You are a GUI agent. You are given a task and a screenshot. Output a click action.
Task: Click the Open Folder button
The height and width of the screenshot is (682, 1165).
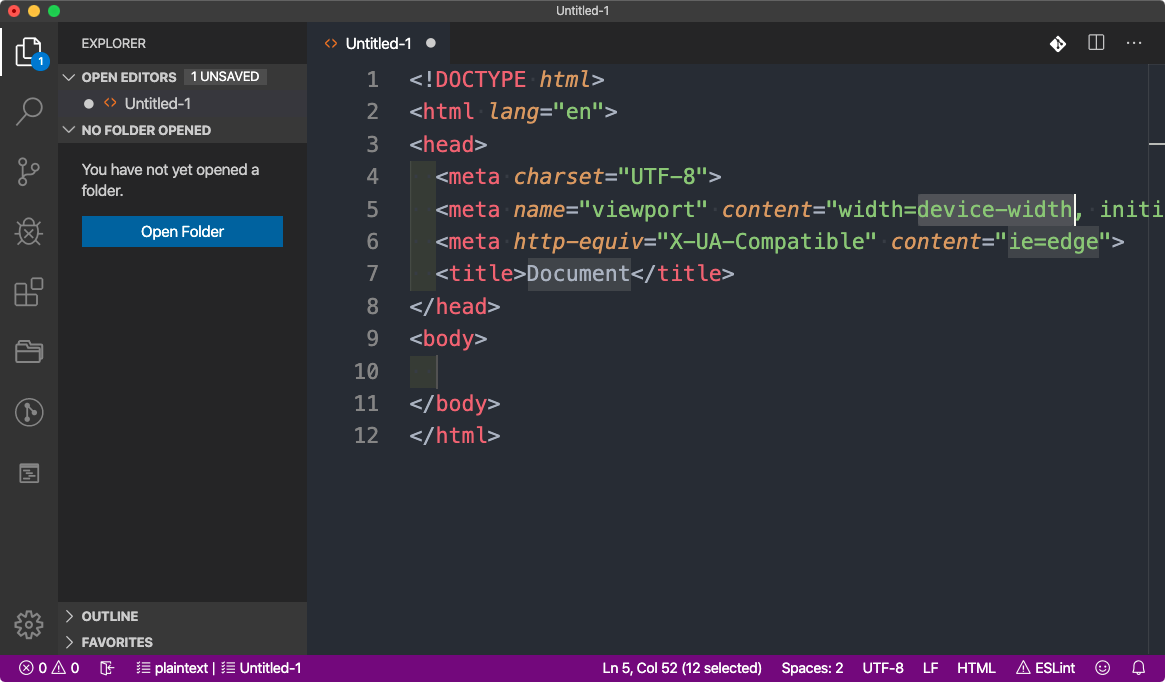tap(182, 231)
